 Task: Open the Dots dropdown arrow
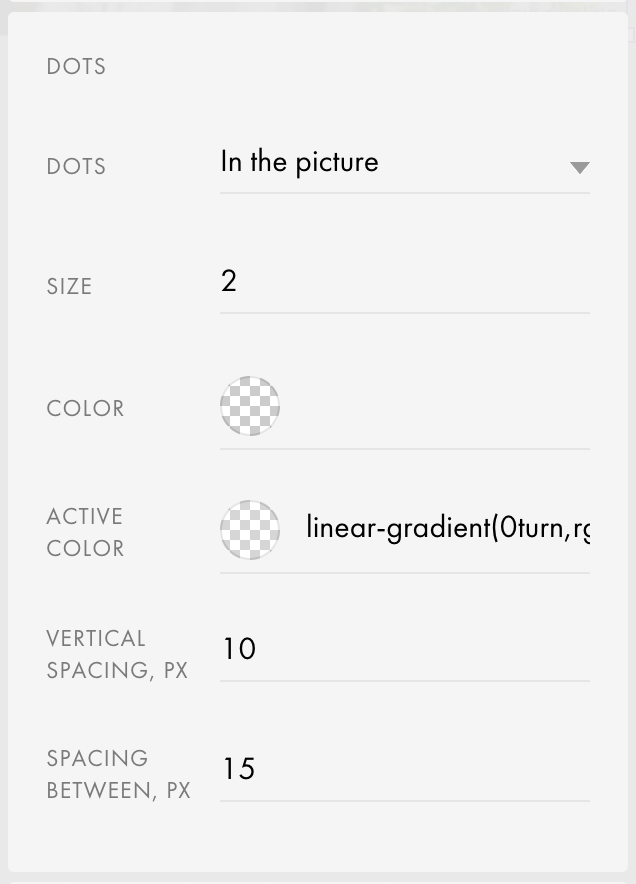click(579, 167)
